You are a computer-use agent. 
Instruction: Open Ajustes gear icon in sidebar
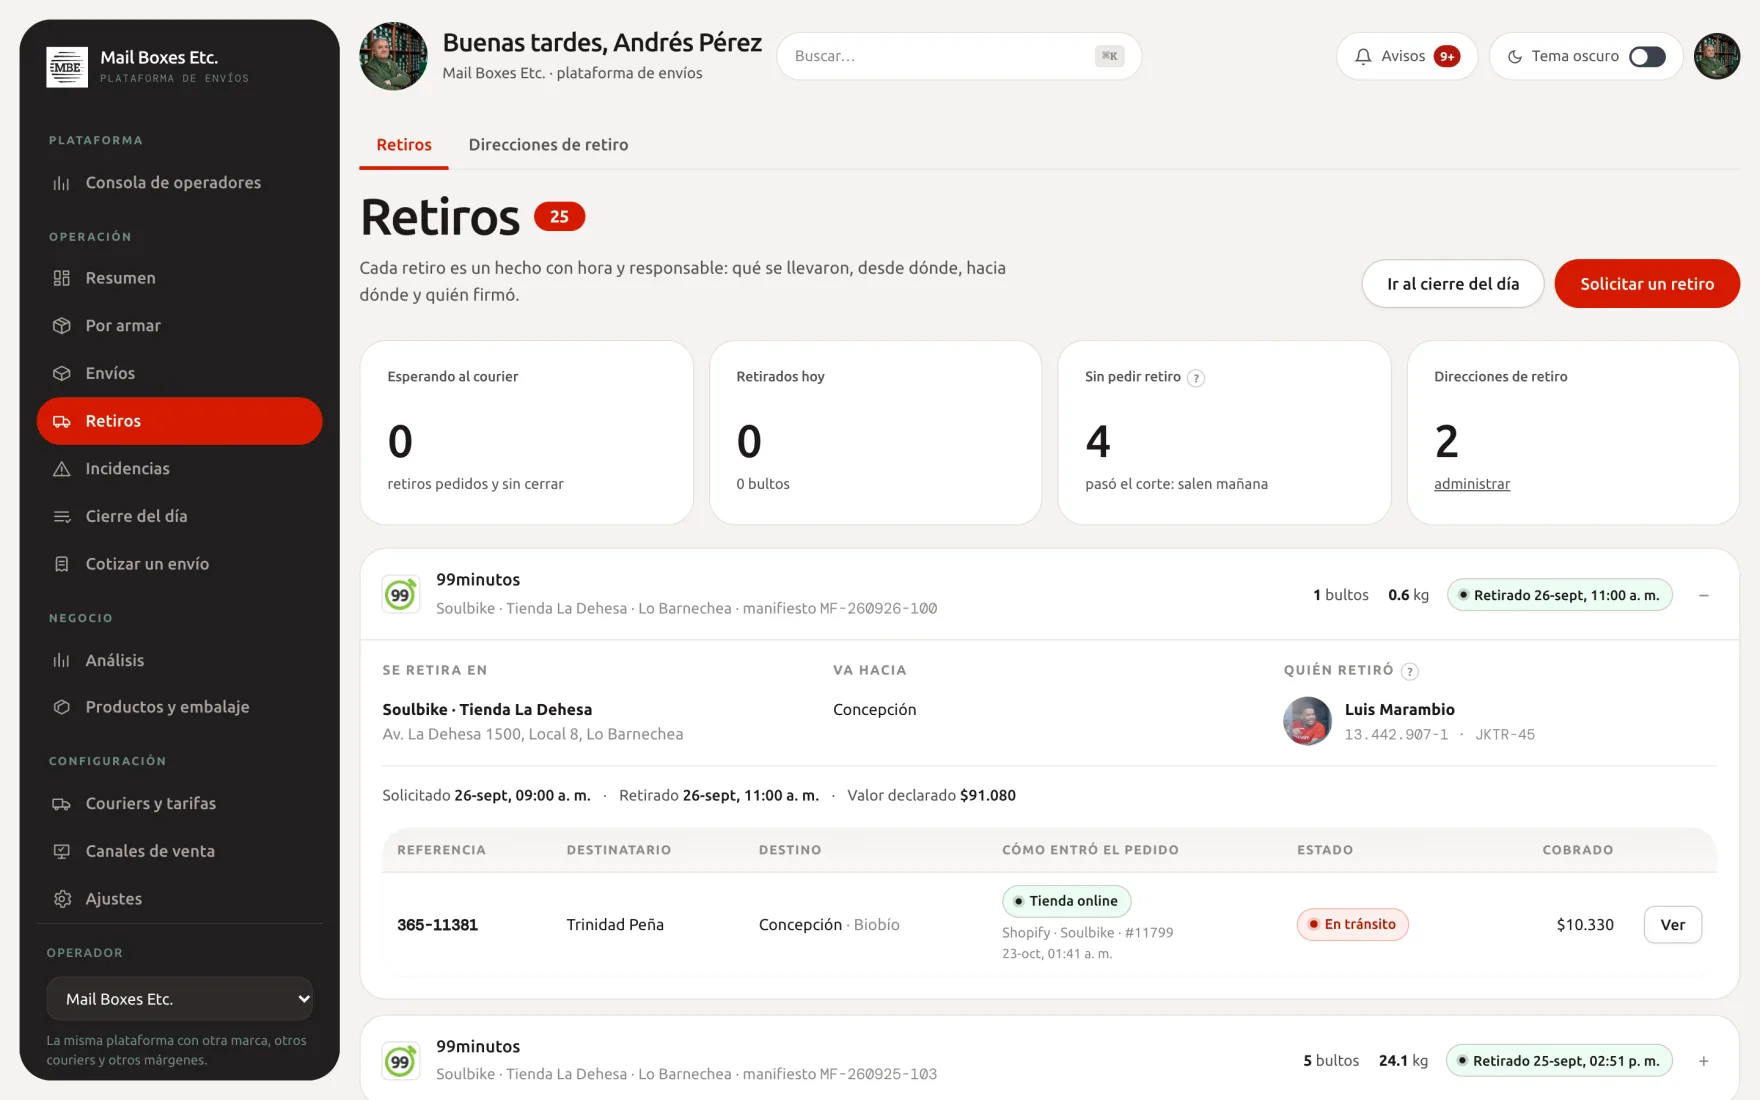point(62,899)
